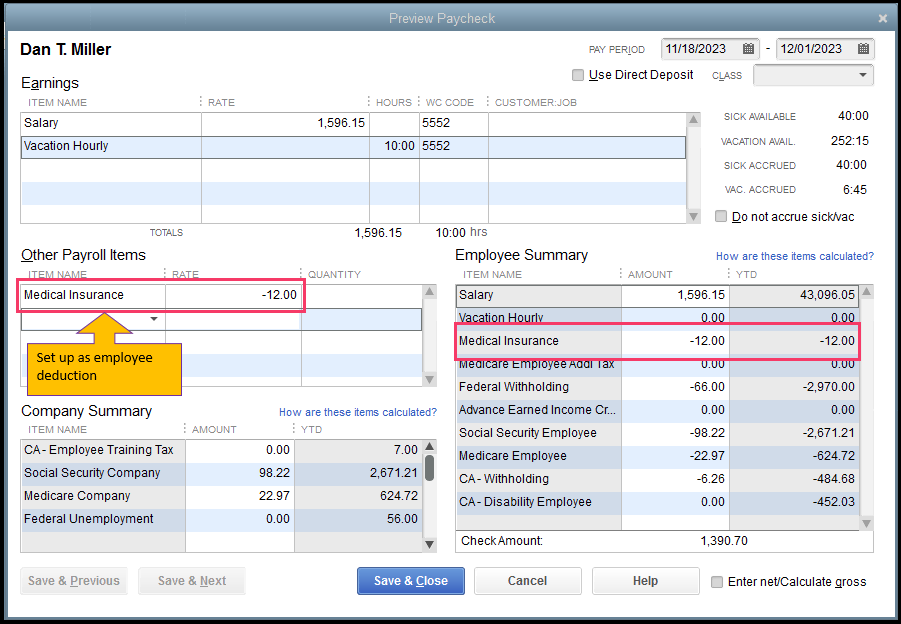Check the Use Direct Deposit box
This screenshot has height=624, width=901.
tap(577, 75)
